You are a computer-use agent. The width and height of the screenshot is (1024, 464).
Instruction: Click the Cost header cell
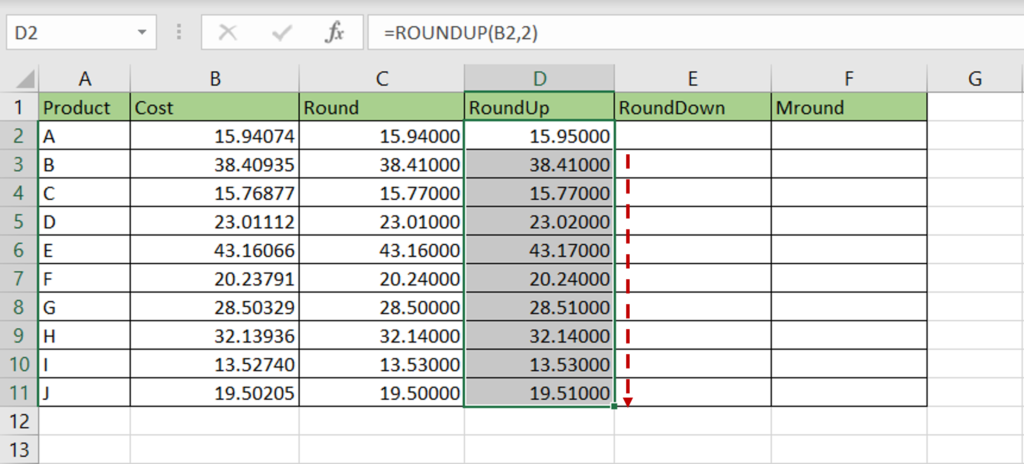pos(215,107)
